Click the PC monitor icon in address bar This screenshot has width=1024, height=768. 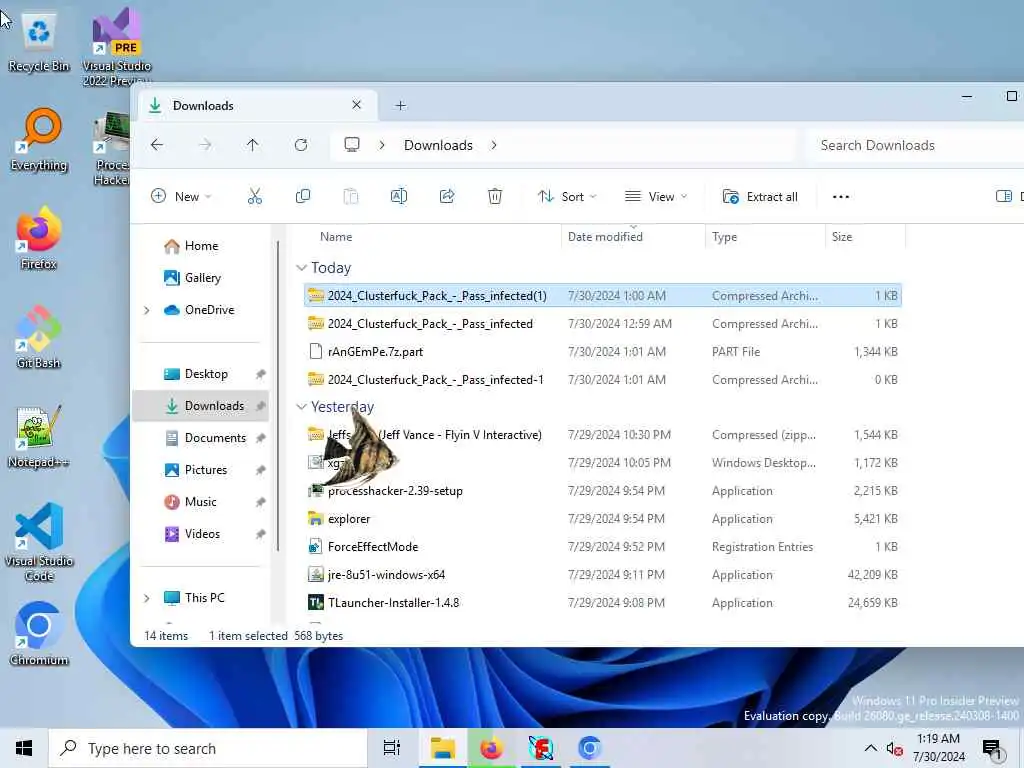(x=352, y=144)
